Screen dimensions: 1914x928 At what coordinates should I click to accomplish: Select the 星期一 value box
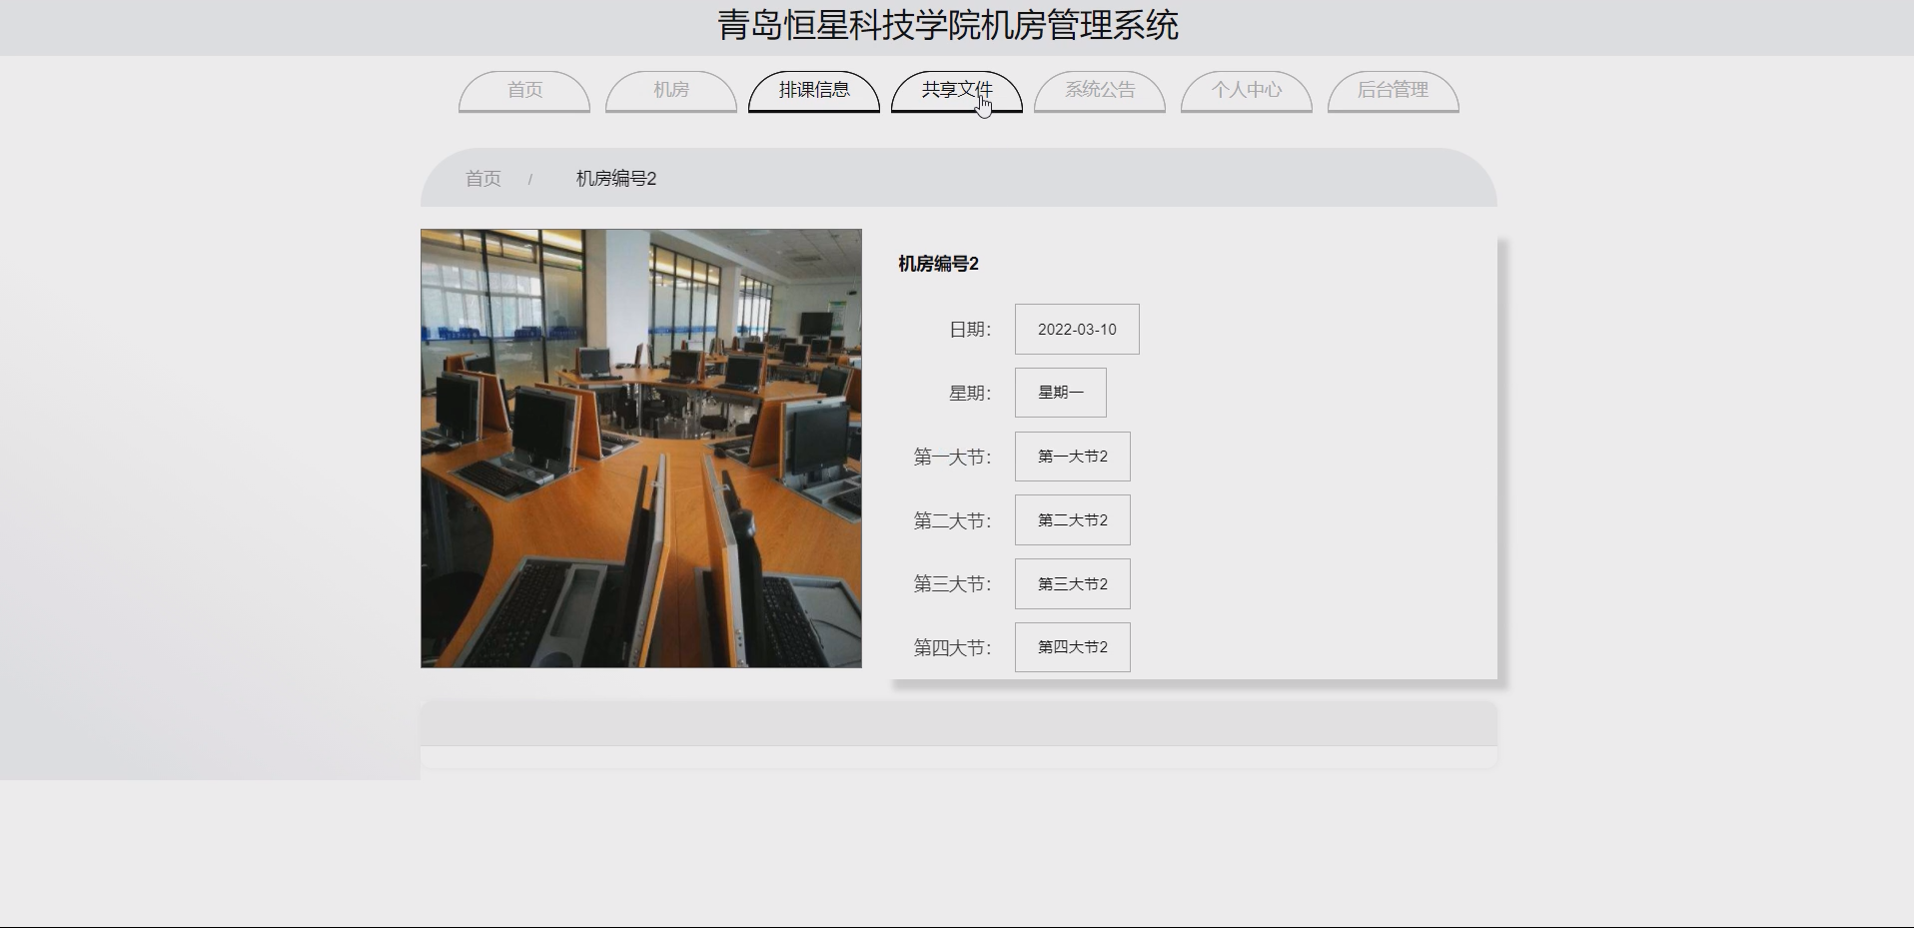[1061, 393]
